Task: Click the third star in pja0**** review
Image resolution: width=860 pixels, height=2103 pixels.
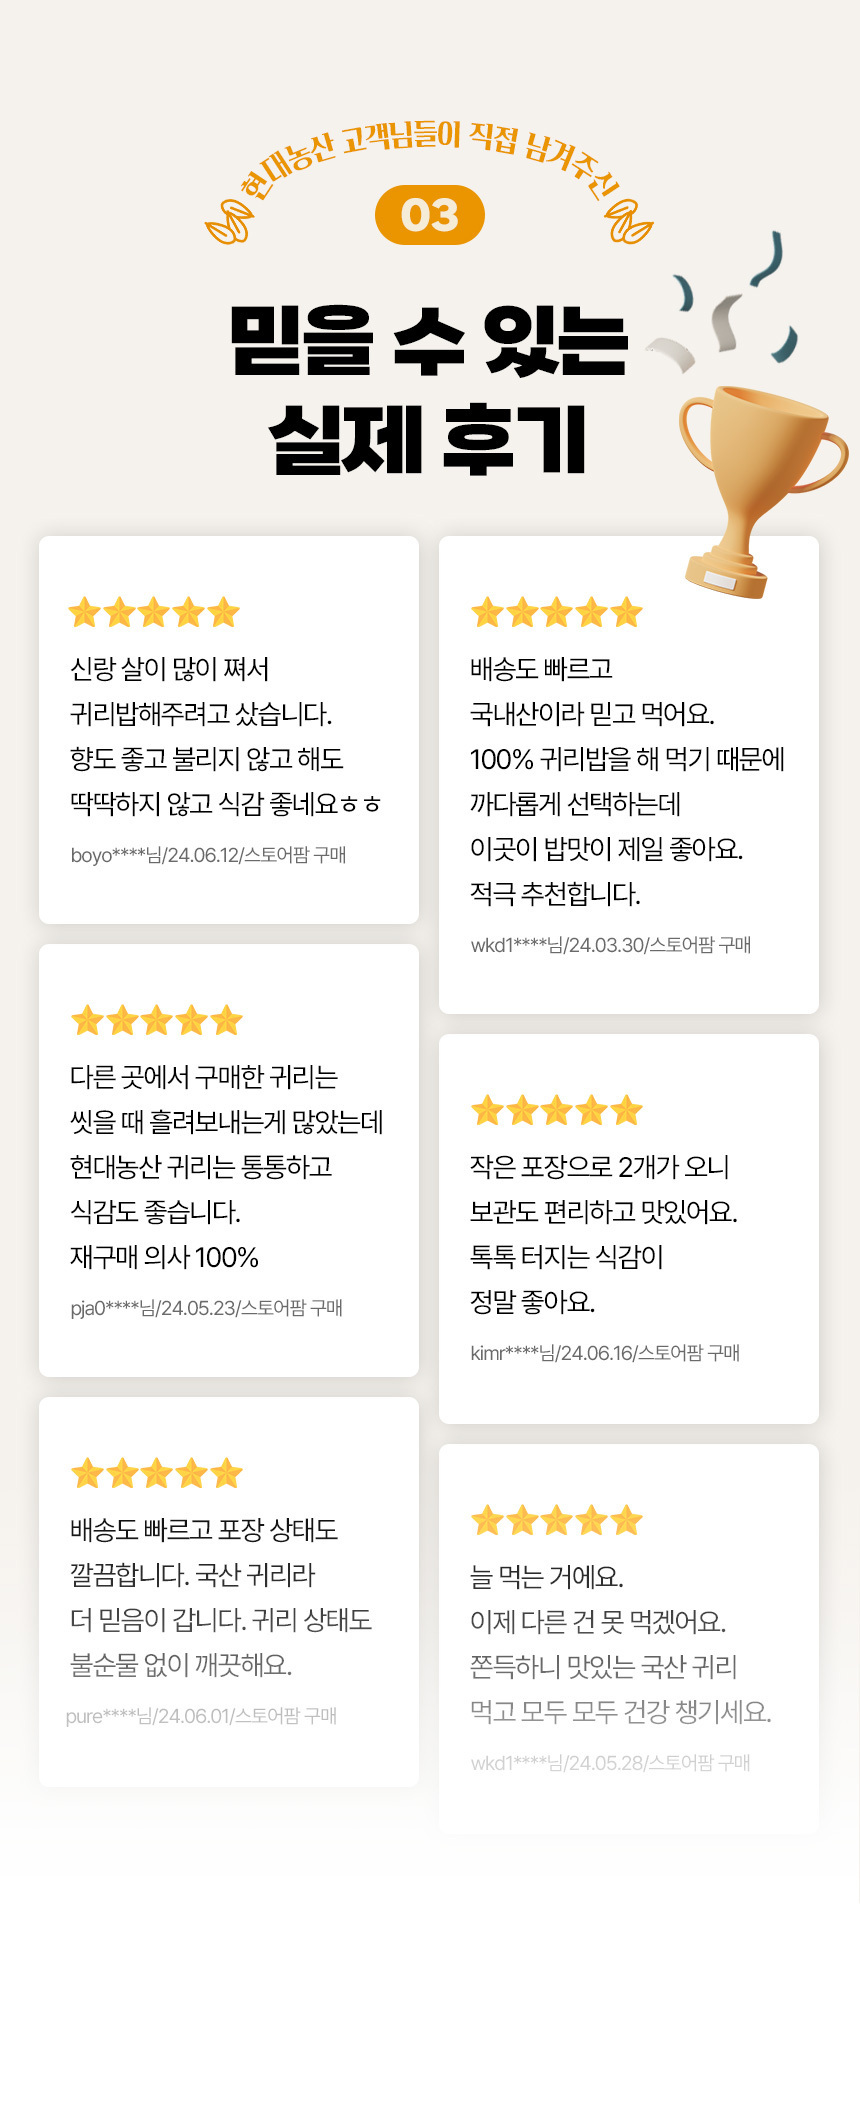Action: (157, 1020)
